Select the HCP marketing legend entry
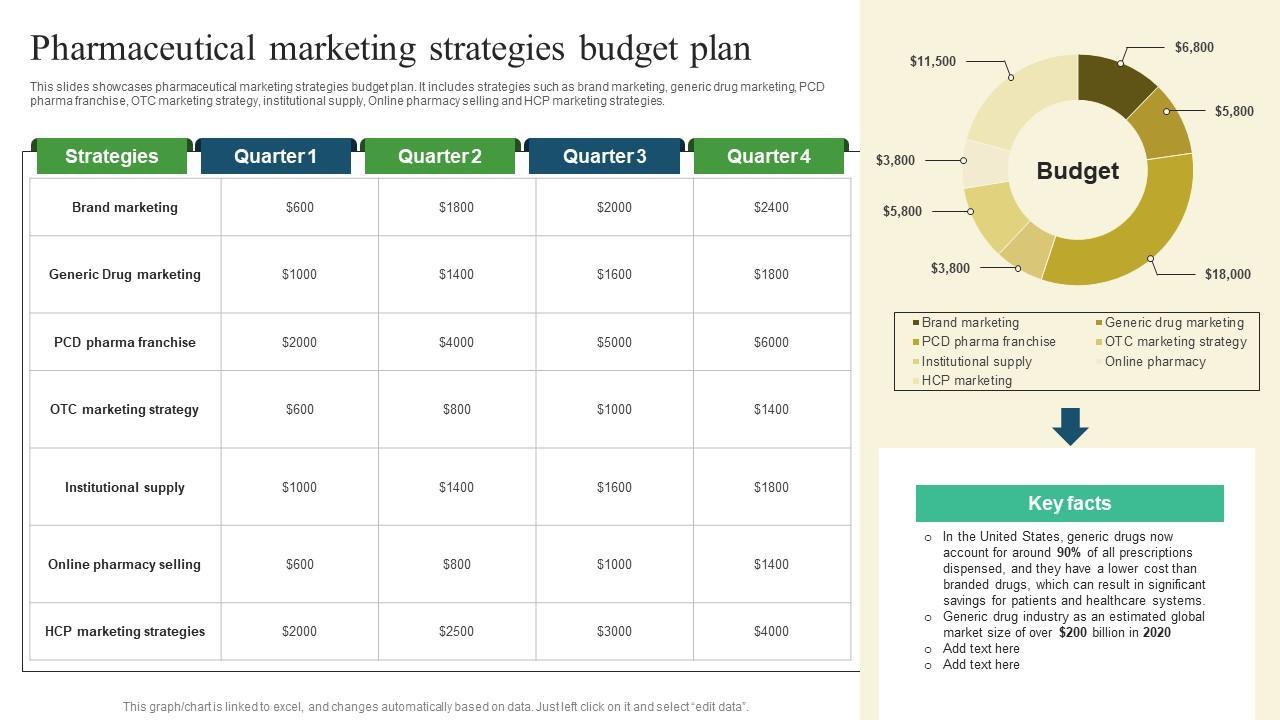The height and width of the screenshot is (720, 1280). click(x=966, y=381)
